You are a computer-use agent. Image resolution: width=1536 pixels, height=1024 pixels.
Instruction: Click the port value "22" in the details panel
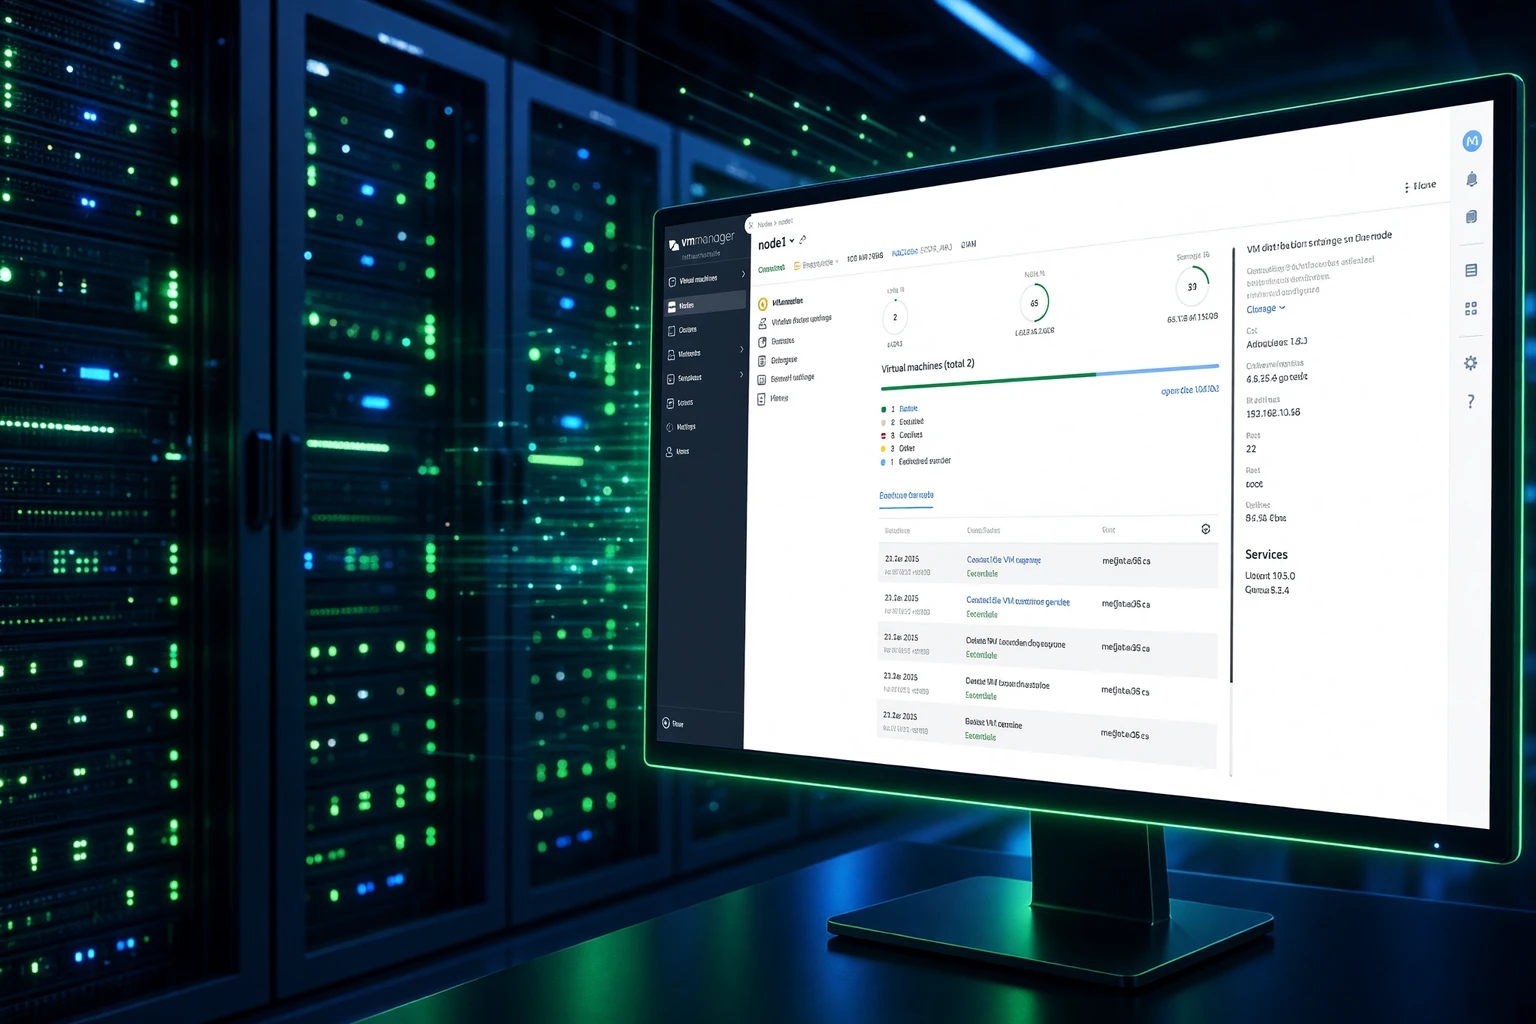pos(1251,449)
